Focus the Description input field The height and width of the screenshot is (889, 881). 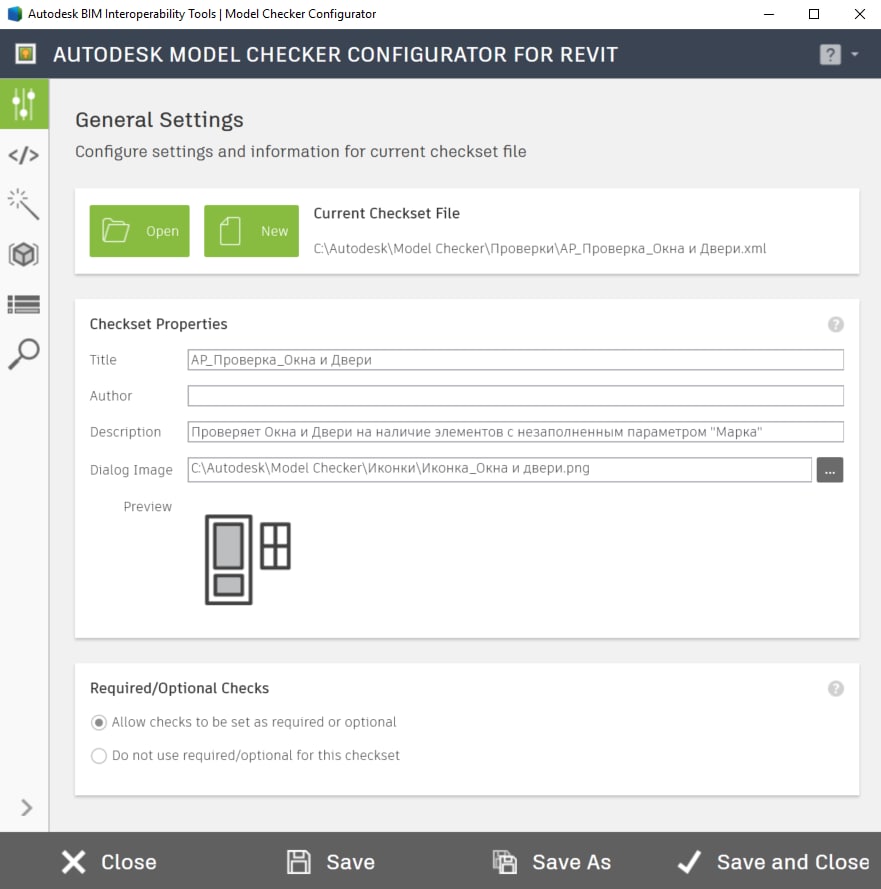click(x=515, y=432)
